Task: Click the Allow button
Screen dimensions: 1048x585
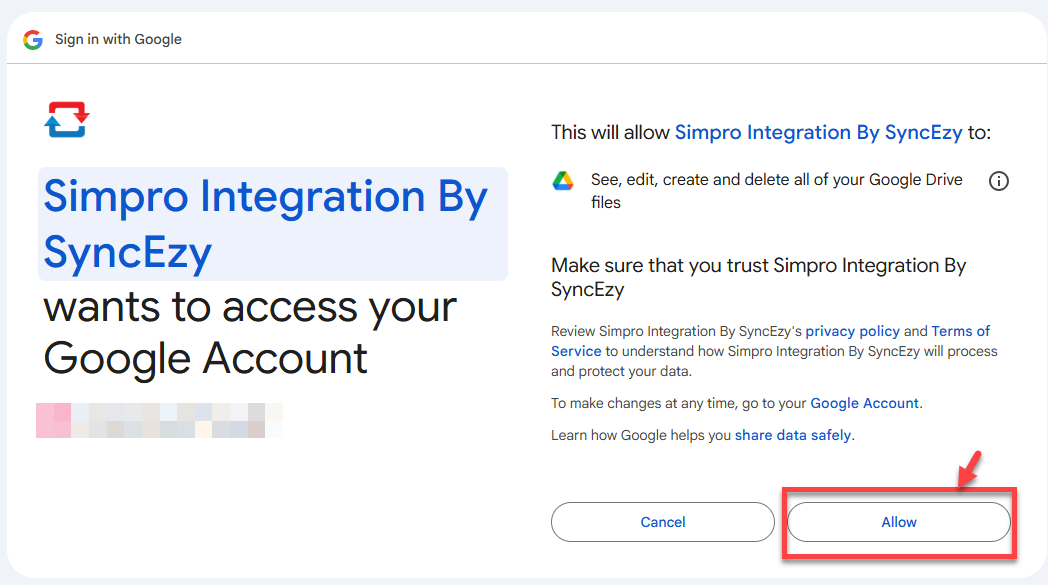Action: click(x=899, y=522)
